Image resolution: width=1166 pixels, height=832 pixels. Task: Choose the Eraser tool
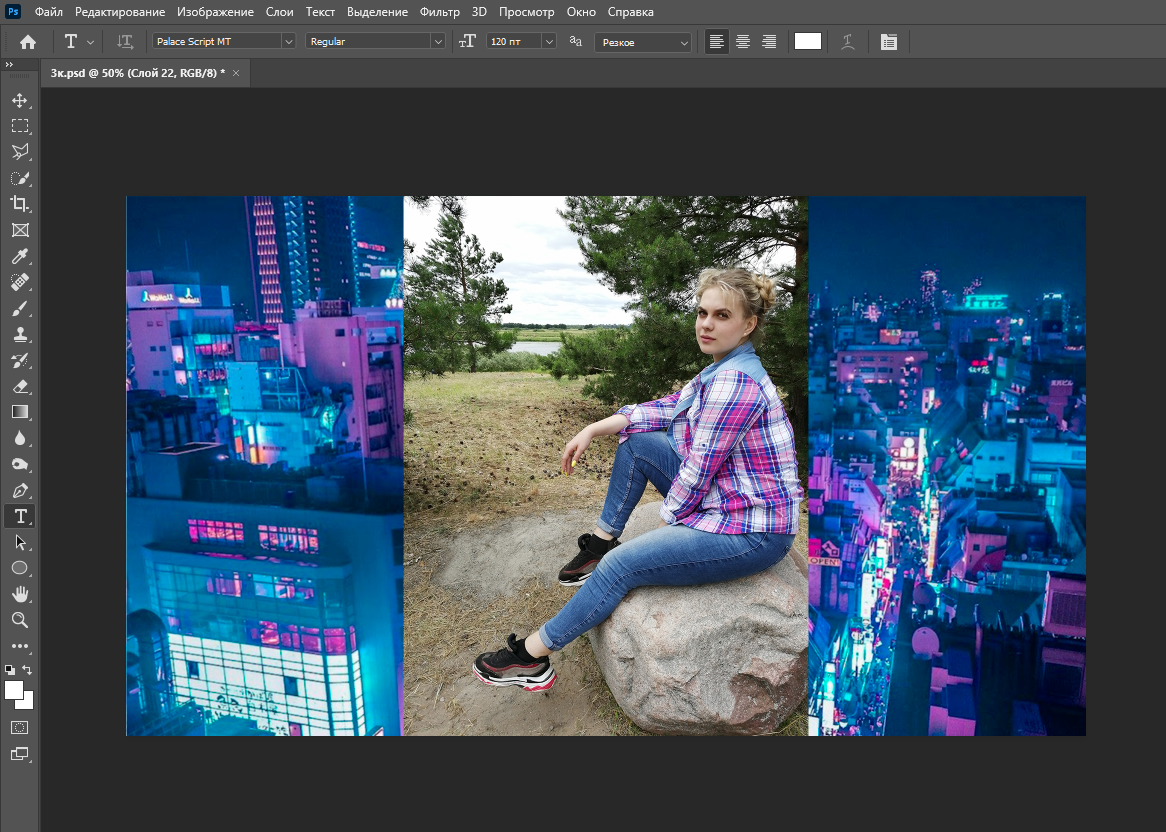[19, 386]
